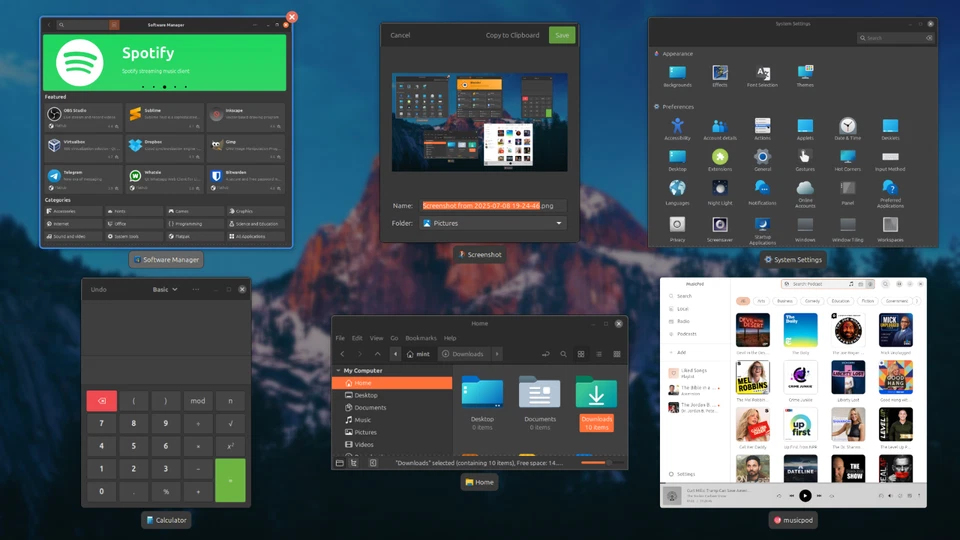This screenshot has height=540, width=960.
Task: Click the play button in musicpod
Action: point(805,496)
